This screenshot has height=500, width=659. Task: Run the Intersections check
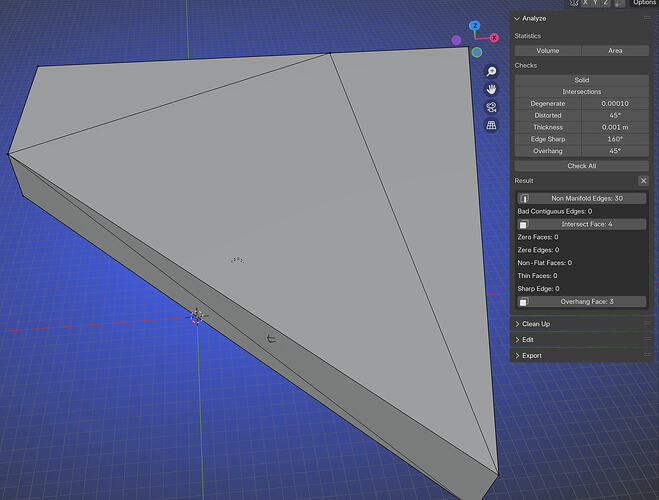(582, 92)
